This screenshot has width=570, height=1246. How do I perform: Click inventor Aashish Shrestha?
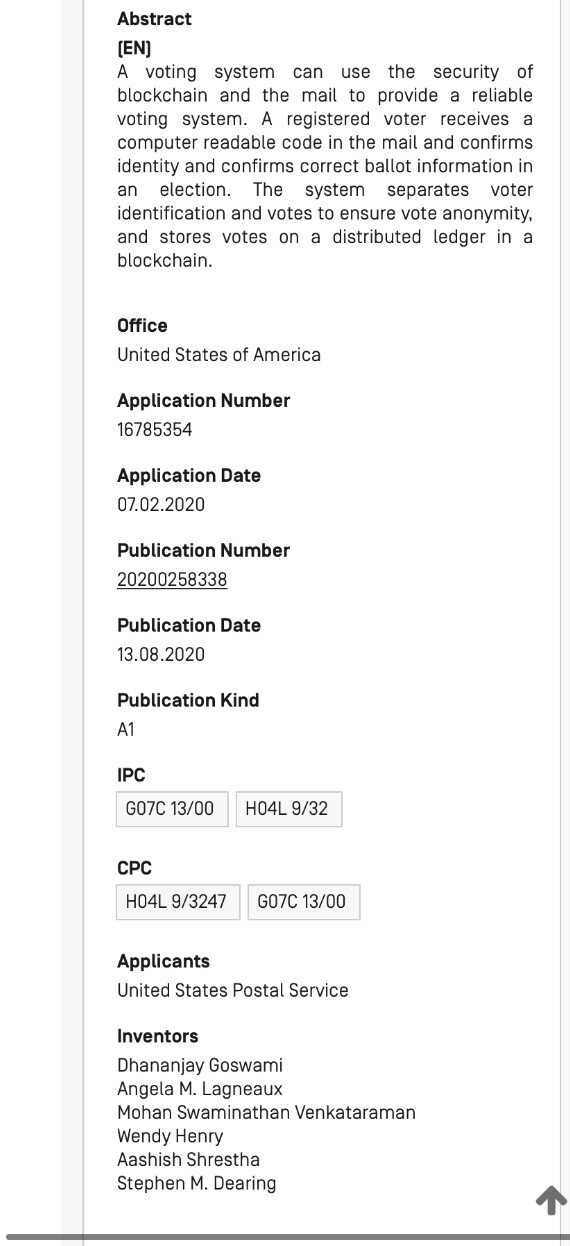click(x=188, y=1160)
